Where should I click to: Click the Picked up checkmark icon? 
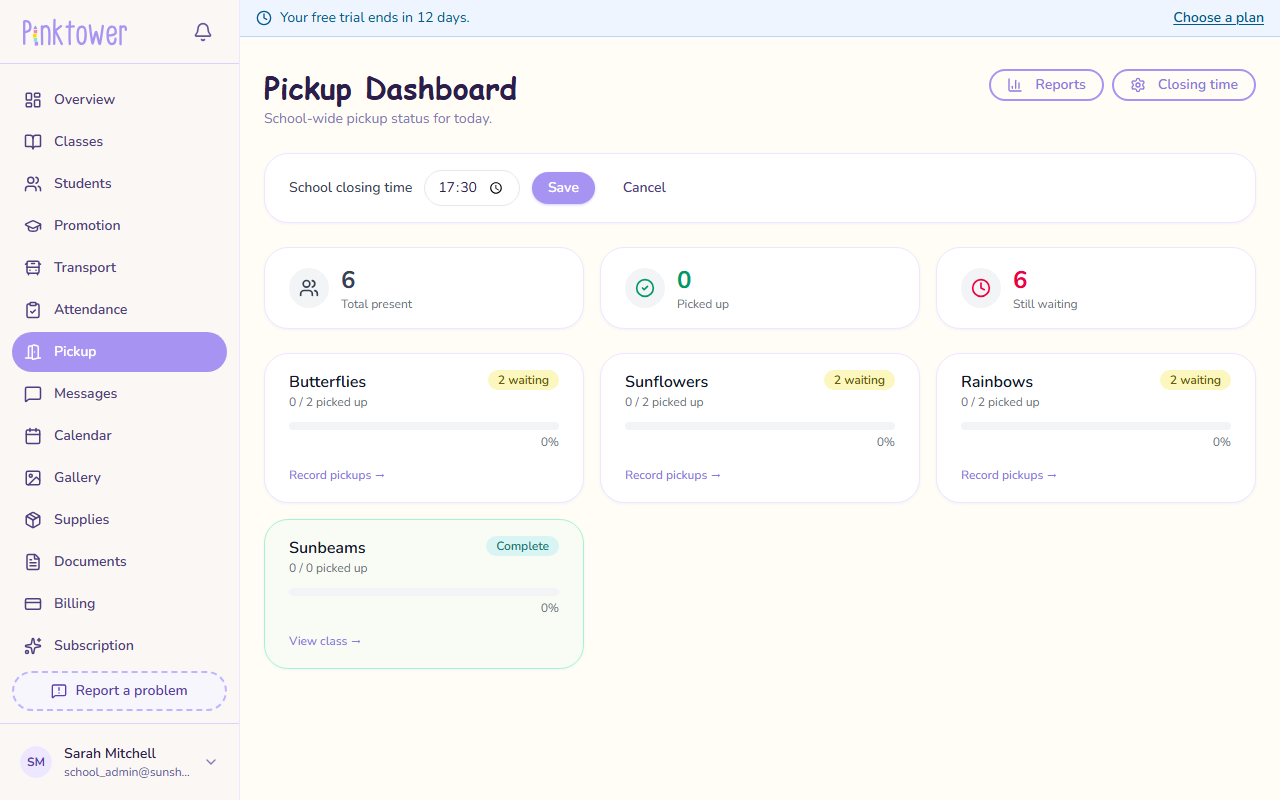click(645, 288)
